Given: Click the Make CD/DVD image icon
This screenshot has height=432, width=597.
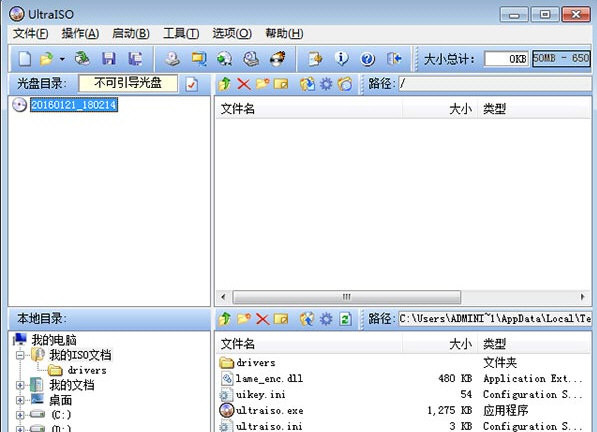Looking at the screenshot, I should click(x=172, y=59).
